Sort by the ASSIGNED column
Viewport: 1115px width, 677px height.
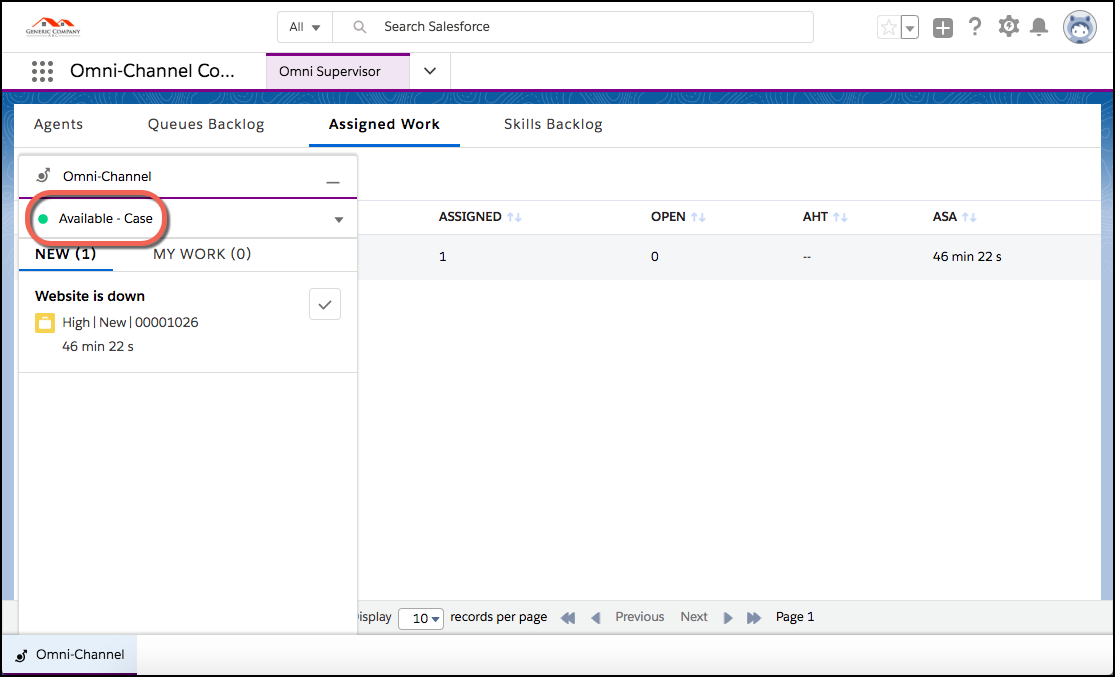click(480, 217)
